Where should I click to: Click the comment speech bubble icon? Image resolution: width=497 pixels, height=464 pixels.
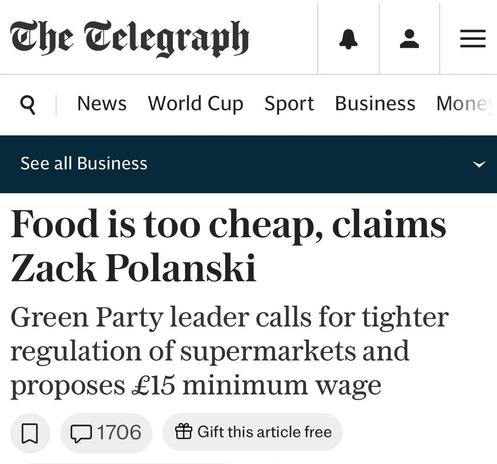pos(81,433)
